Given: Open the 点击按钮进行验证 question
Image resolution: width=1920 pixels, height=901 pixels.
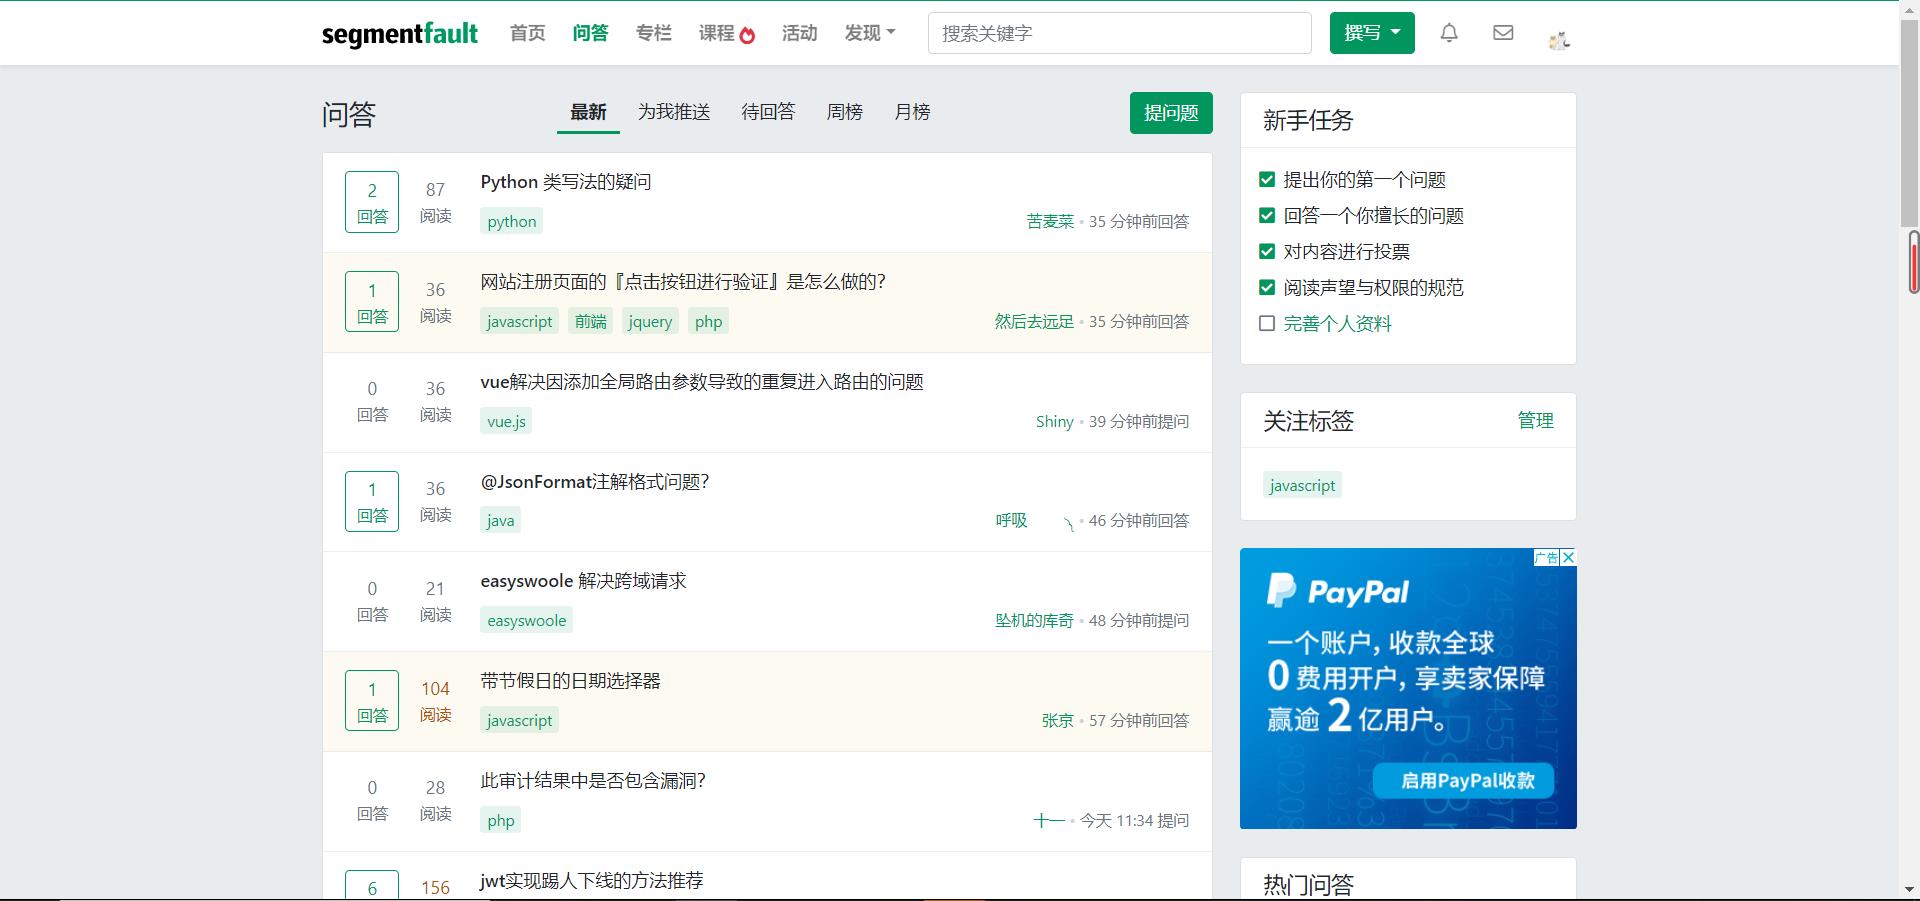Looking at the screenshot, I should [x=683, y=282].
